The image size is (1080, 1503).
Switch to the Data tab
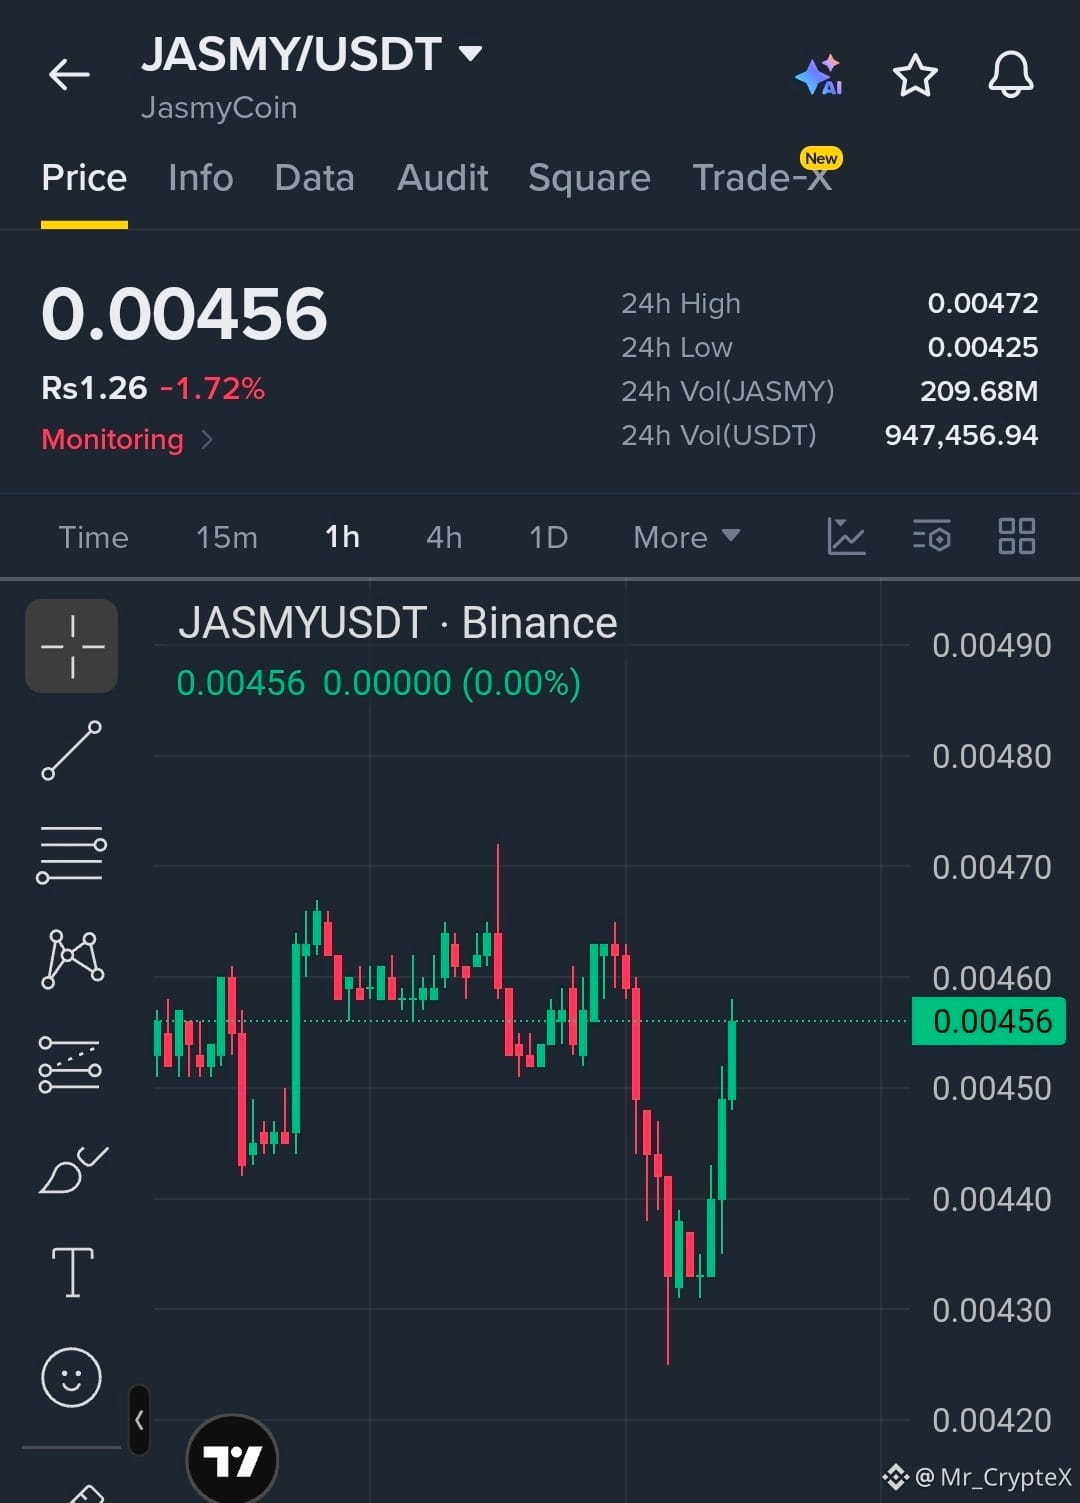point(314,178)
